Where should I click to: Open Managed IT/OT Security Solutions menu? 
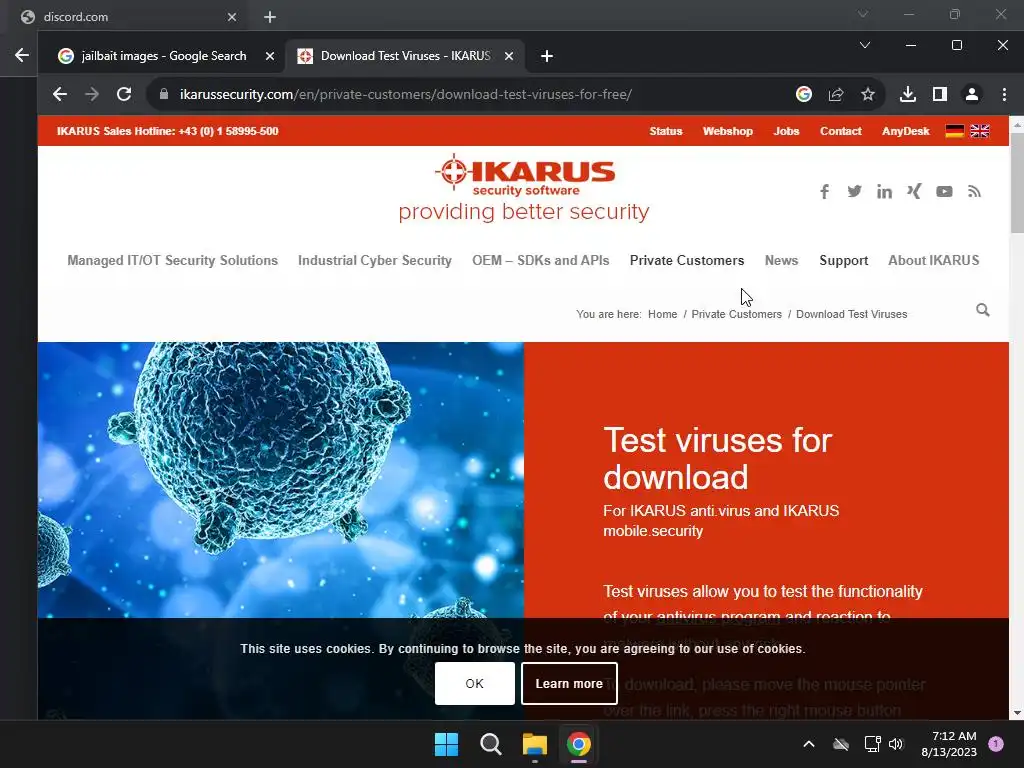[172, 260]
